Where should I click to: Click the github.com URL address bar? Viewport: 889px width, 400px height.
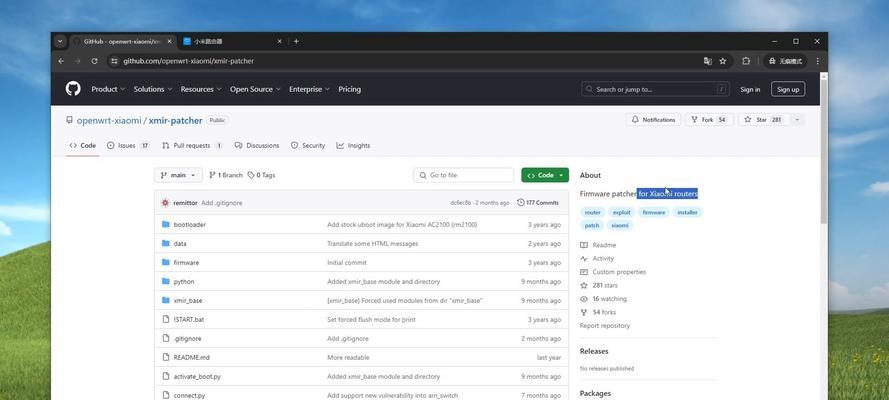click(x=188, y=61)
